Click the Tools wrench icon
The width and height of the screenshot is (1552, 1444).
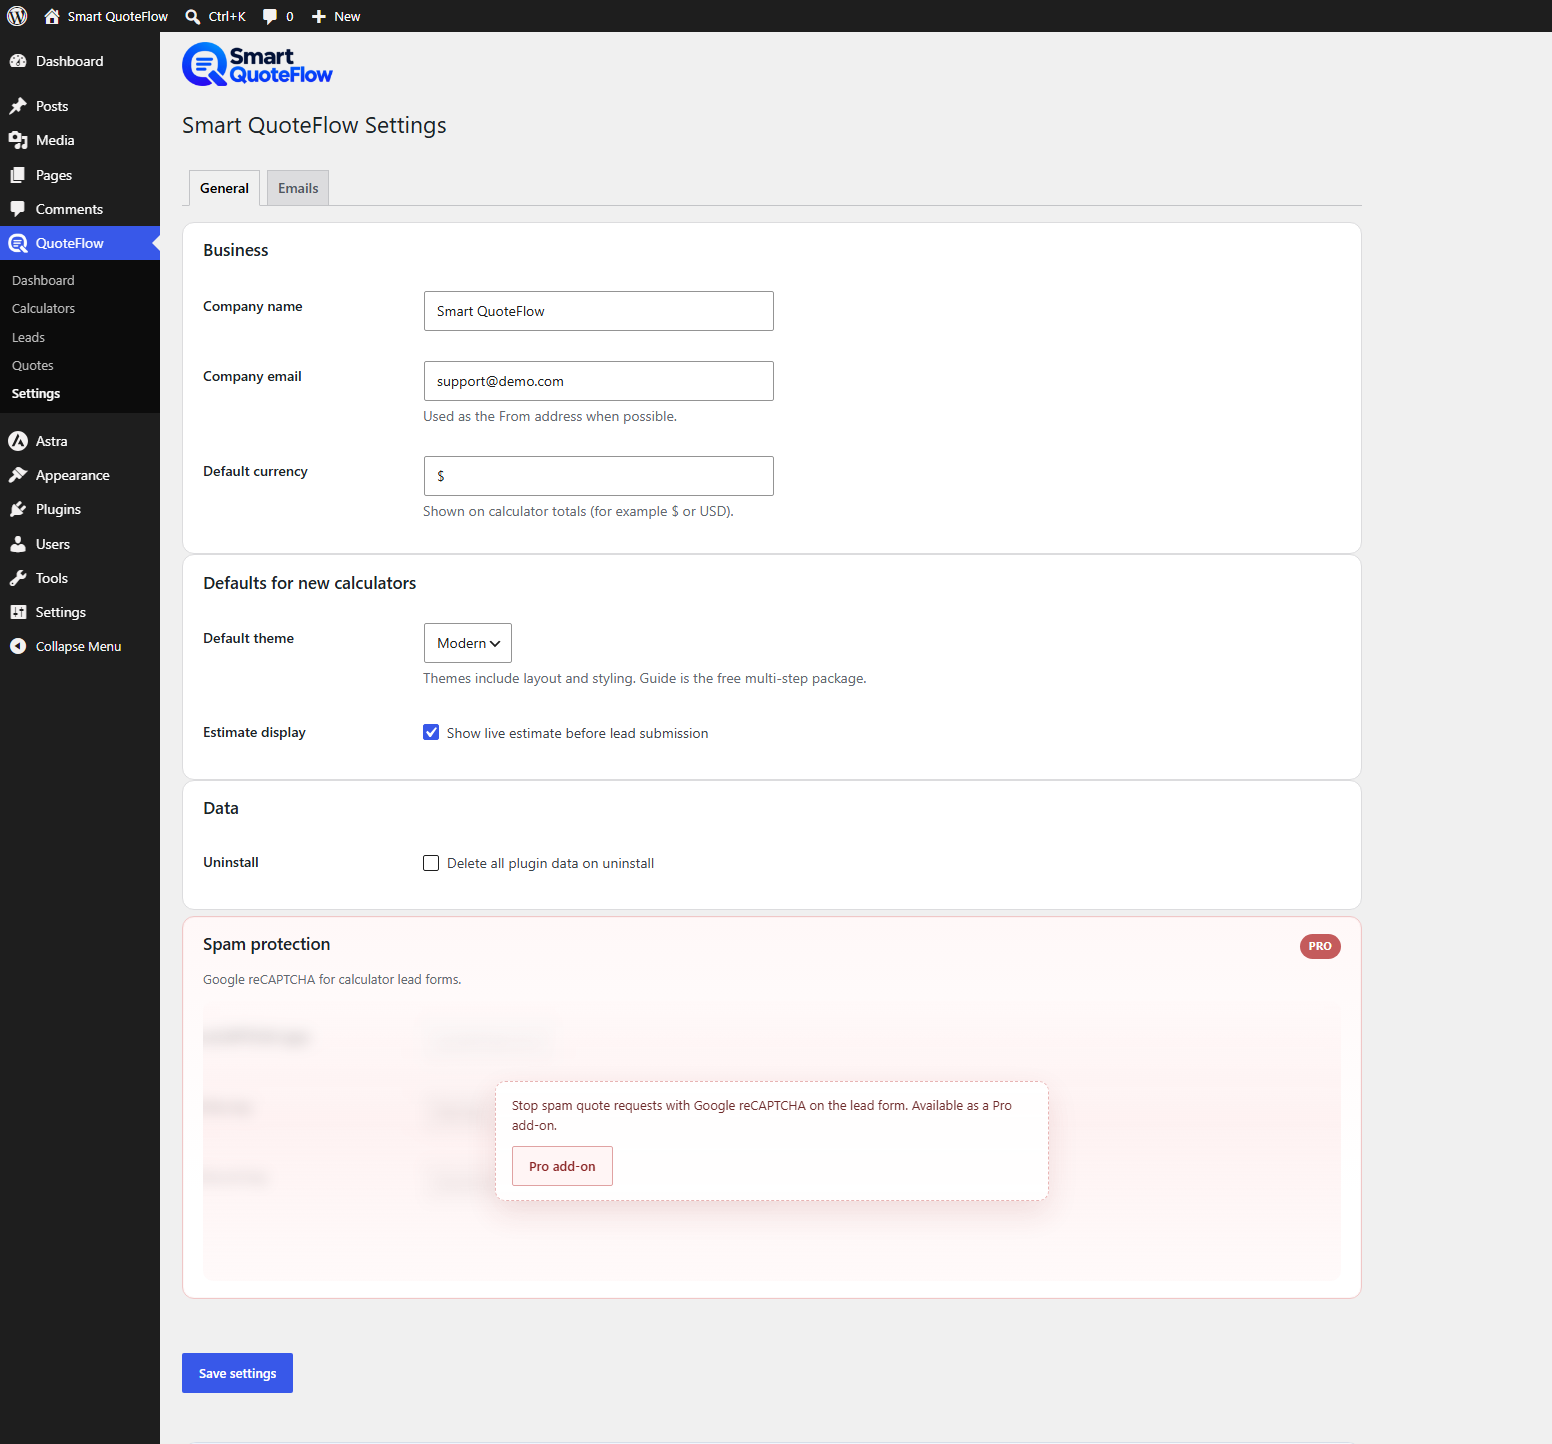18,578
